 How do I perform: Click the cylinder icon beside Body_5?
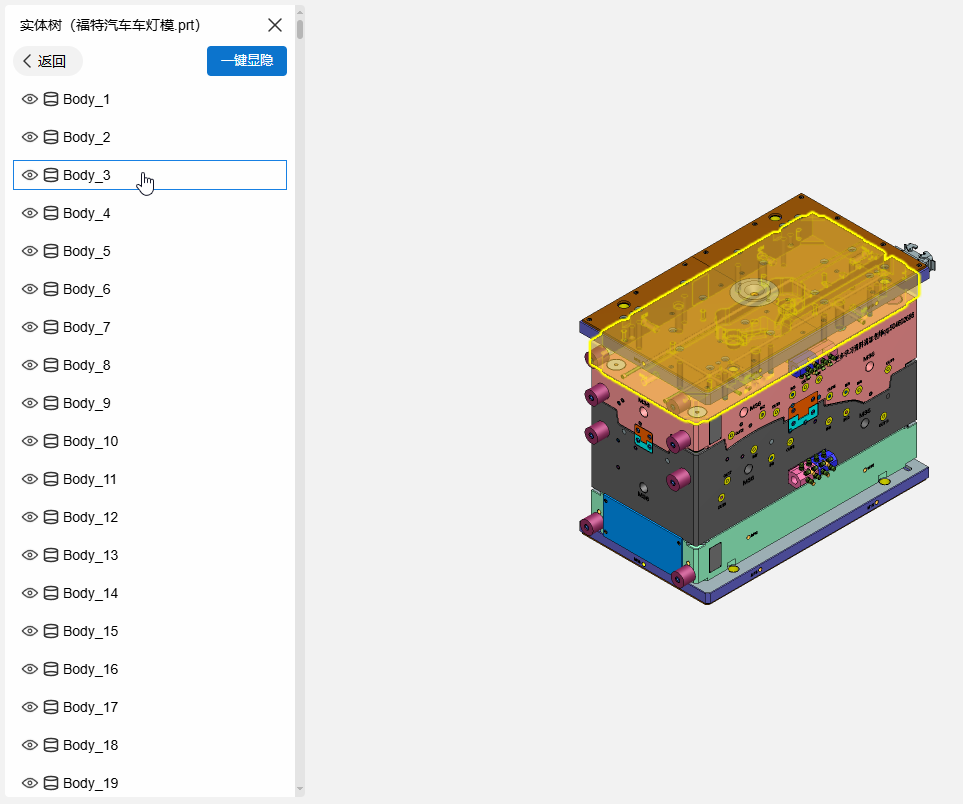pos(51,251)
